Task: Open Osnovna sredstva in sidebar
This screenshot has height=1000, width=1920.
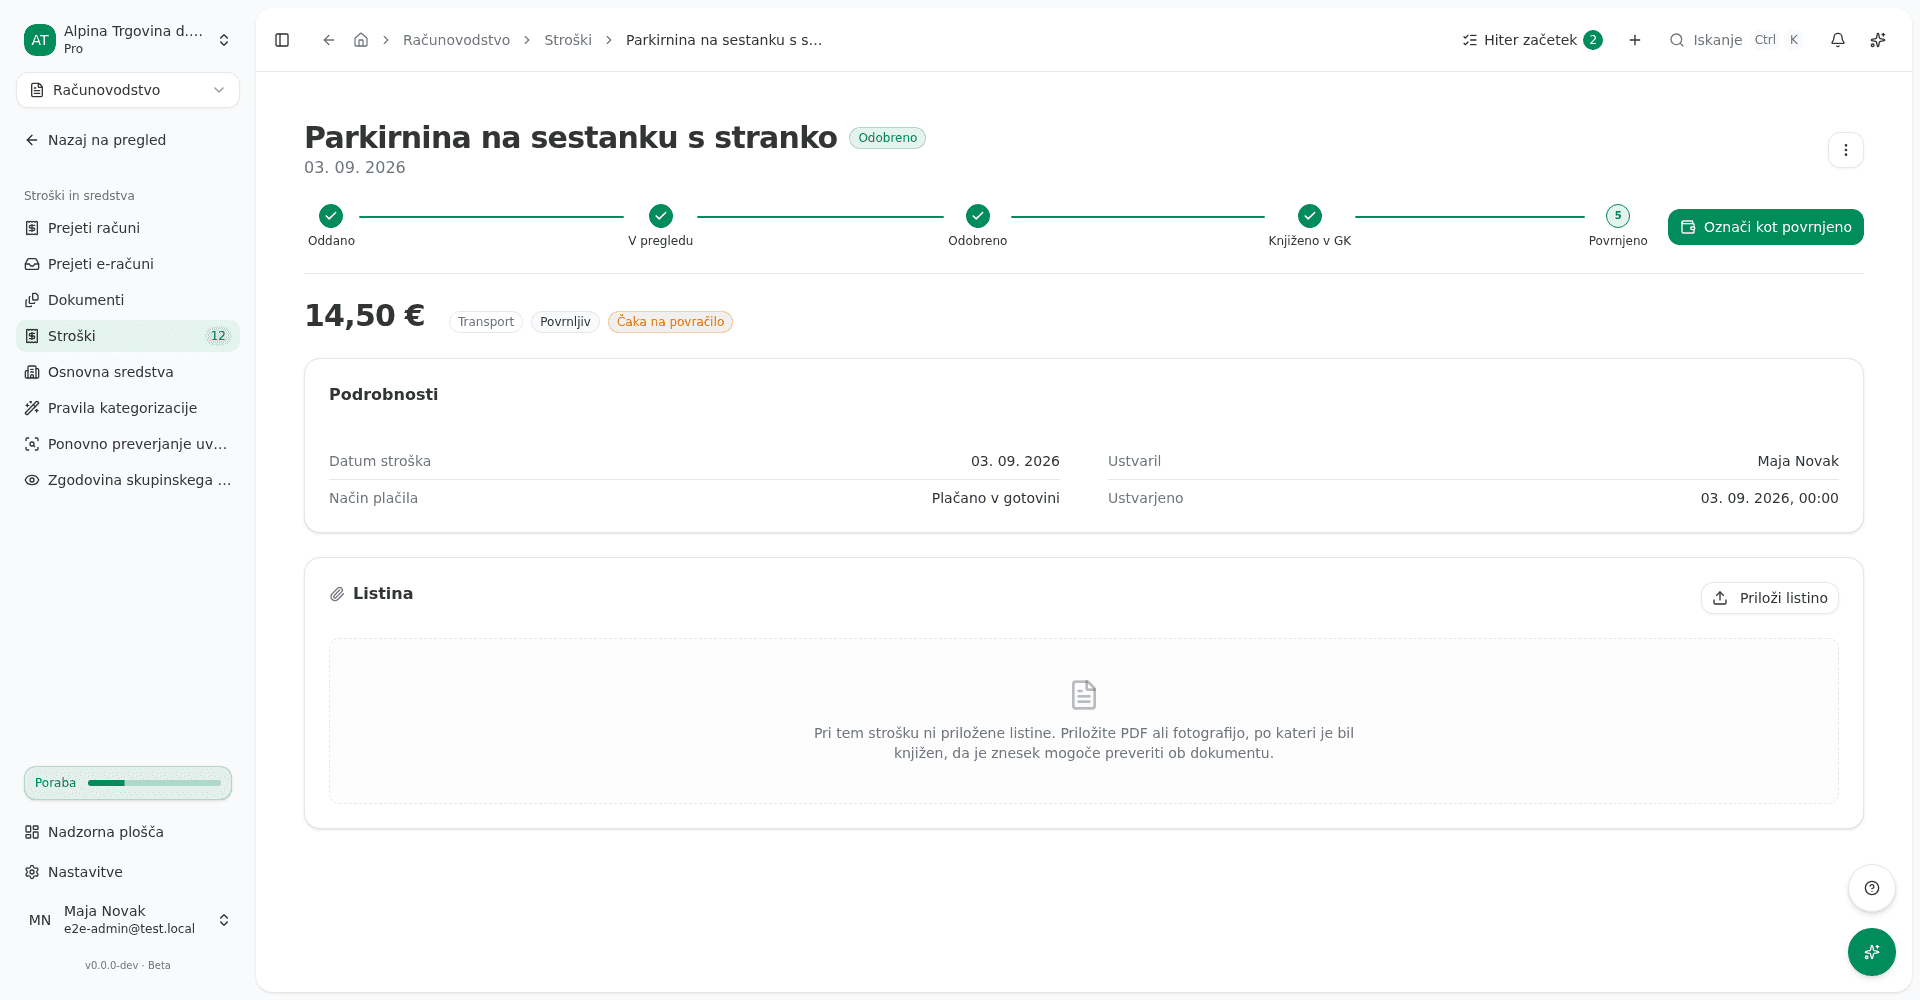Action: (128, 372)
